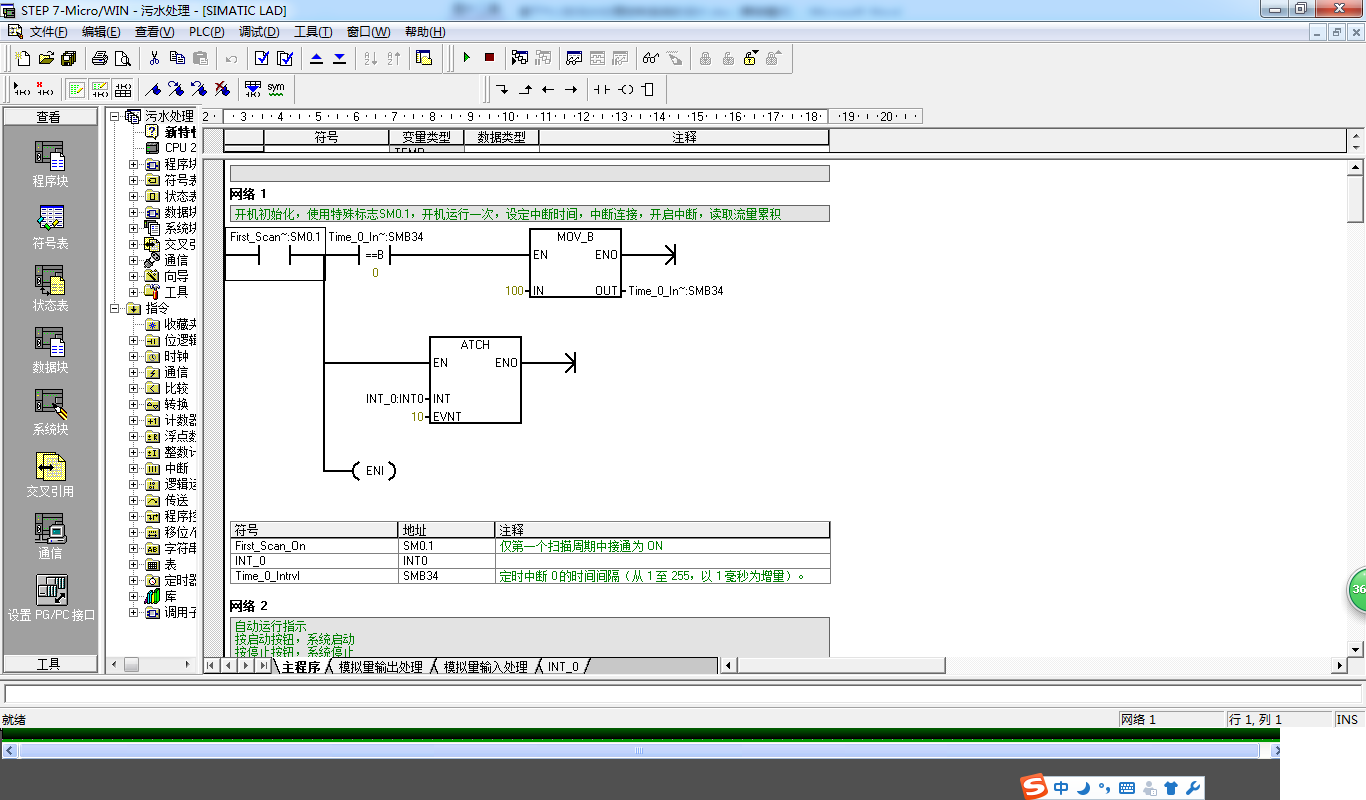The image size is (1366, 800).
Task: Click the 查看 navigation bar header button
Action: tap(50, 117)
